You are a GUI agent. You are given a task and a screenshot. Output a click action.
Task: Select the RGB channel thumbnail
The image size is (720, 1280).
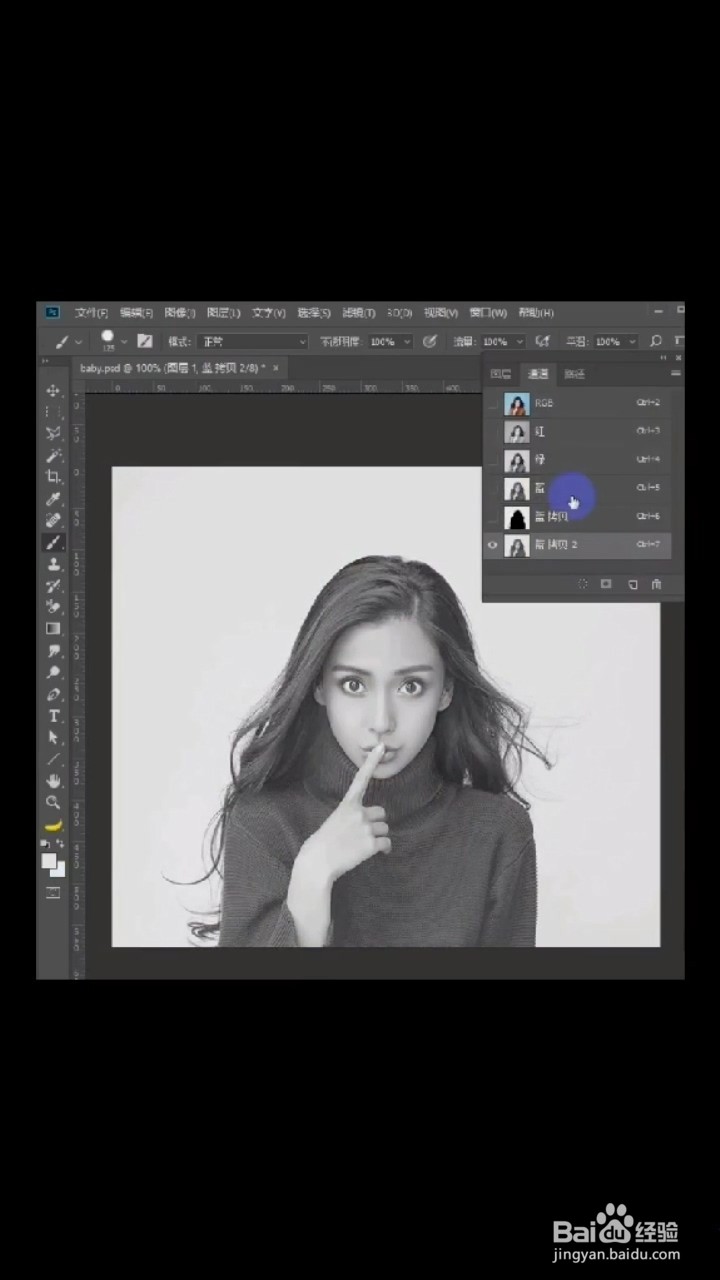click(517, 403)
